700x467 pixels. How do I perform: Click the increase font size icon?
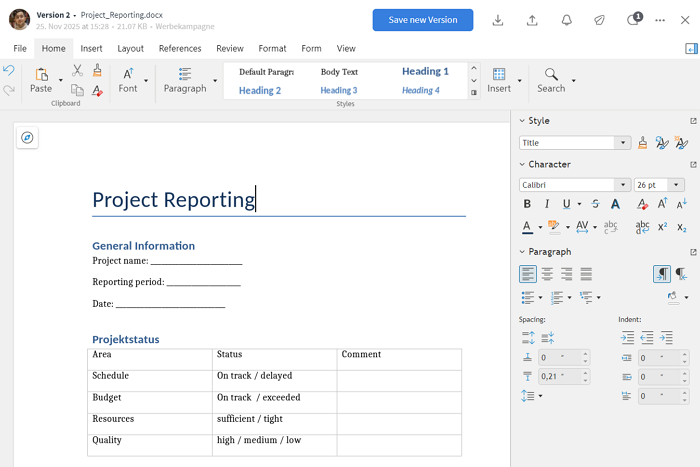[662, 204]
